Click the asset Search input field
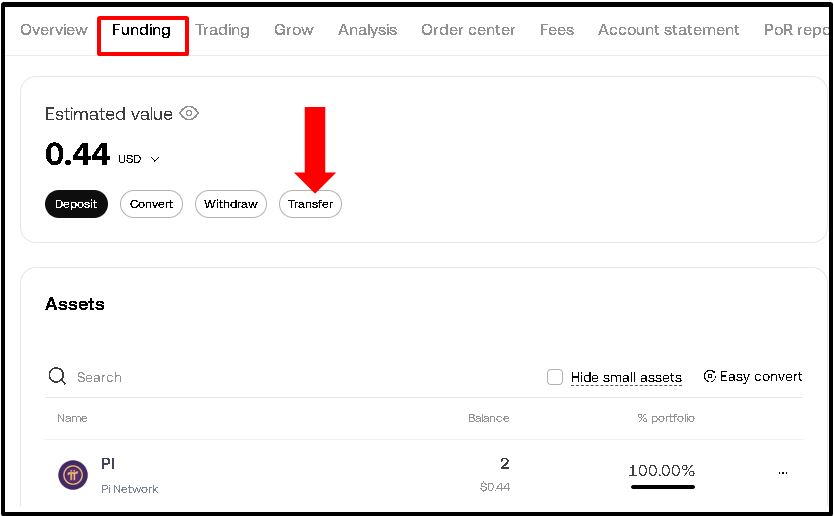This screenshot has height=516, width=834. pos(250,377)
